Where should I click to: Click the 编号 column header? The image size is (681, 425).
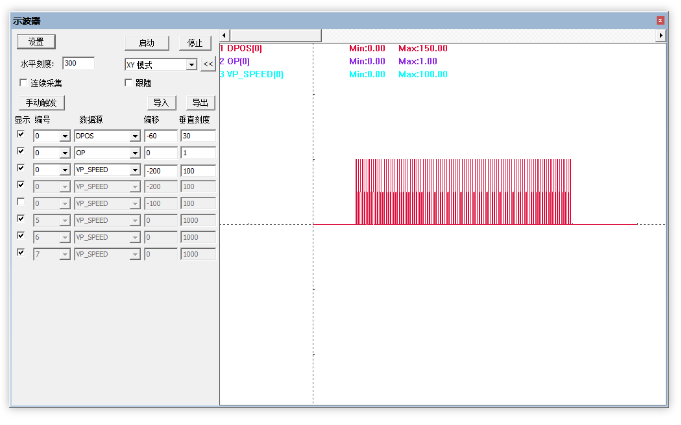pos(42,120)
